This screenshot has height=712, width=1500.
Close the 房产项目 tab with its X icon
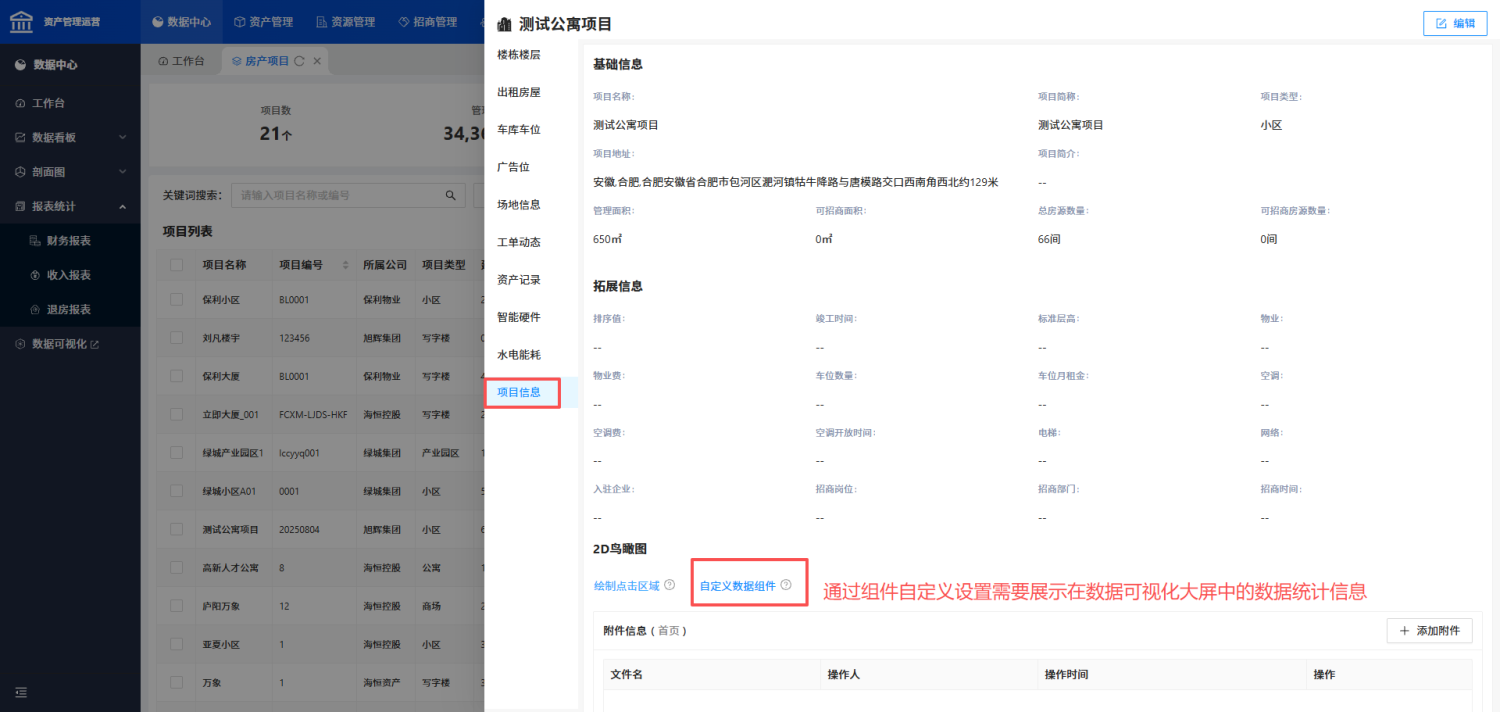[317, 61]
